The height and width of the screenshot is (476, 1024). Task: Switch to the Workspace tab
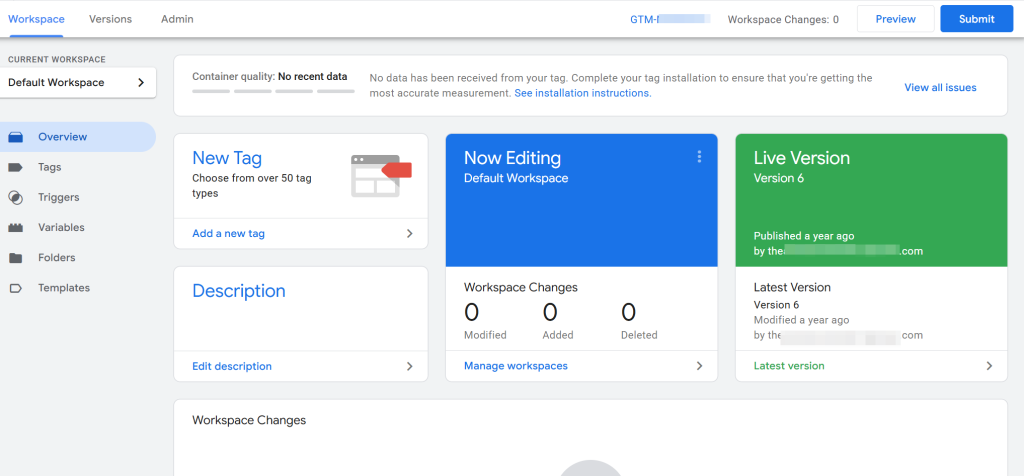coord(37,19)
